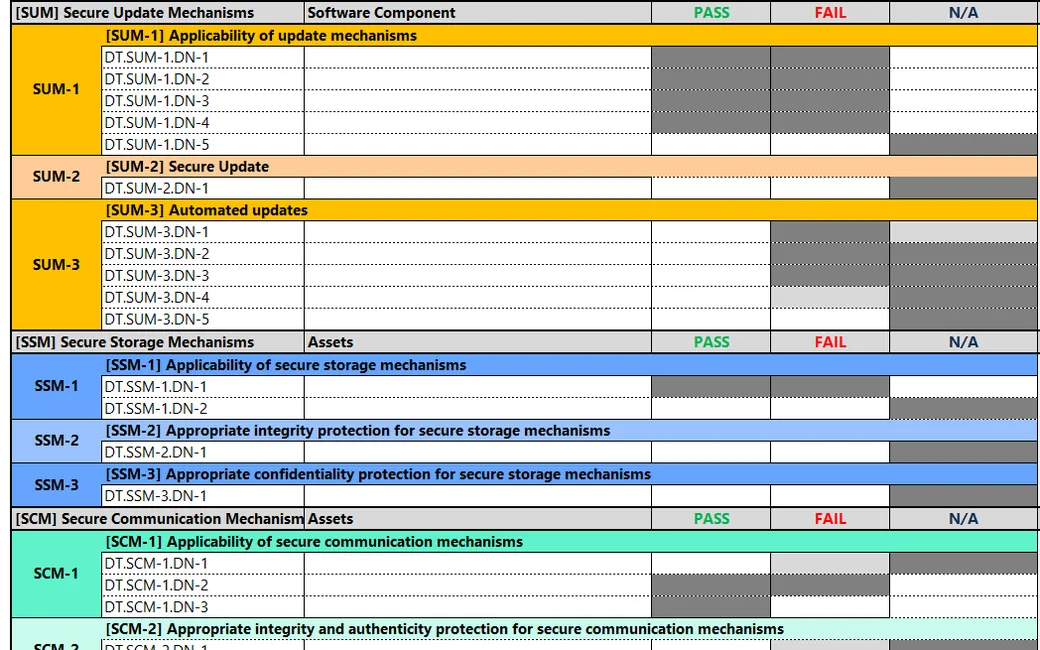Select the N/A cell for DT.SUM-1.DN-1
The width and height of the screenshot is (1040, 650).
pos(964,57)
